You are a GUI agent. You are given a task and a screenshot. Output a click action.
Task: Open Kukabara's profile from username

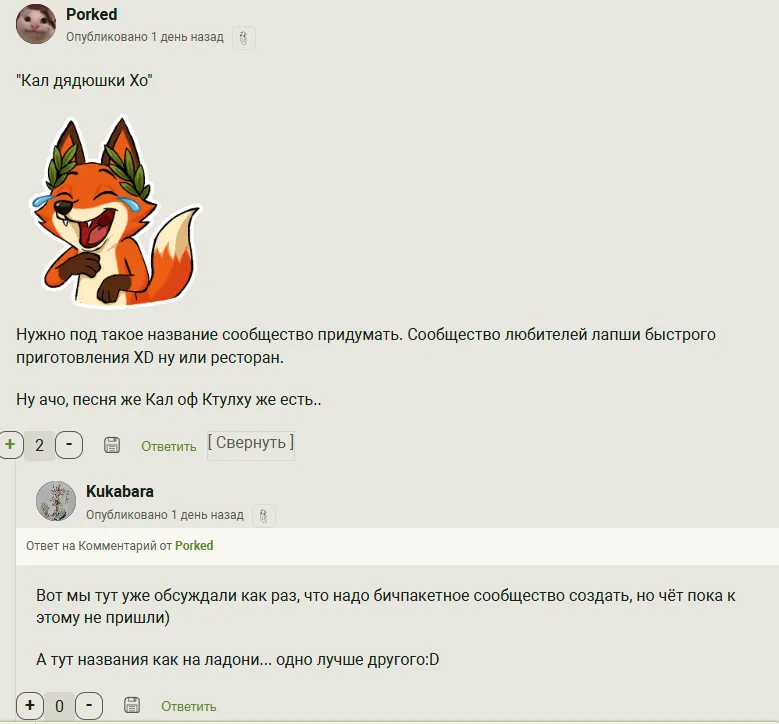click(x=120, y=491)
